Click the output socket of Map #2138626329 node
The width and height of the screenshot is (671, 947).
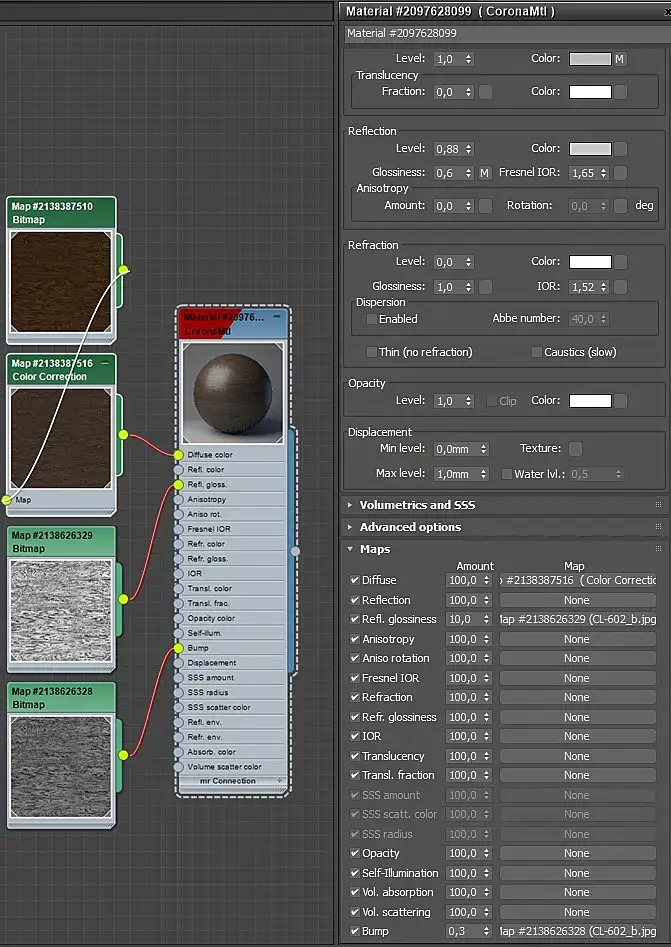coord(123,599)
